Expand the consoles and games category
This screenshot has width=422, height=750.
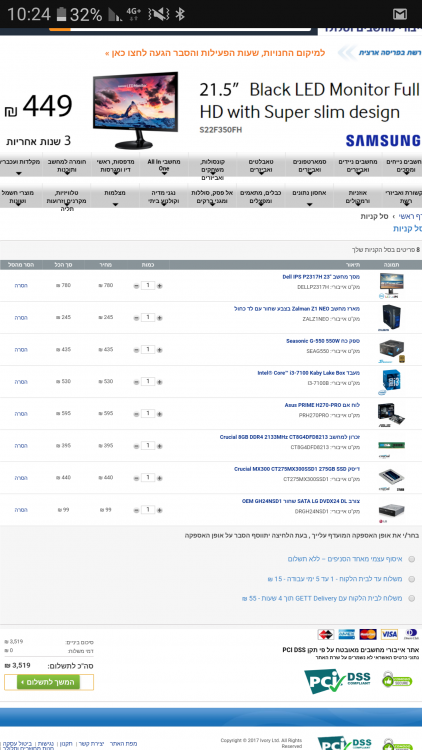212,167
